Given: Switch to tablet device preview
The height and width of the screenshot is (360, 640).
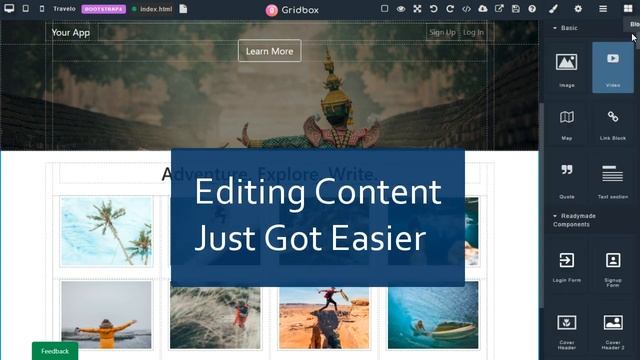Looking at the screenshot, I should [26, 9].
